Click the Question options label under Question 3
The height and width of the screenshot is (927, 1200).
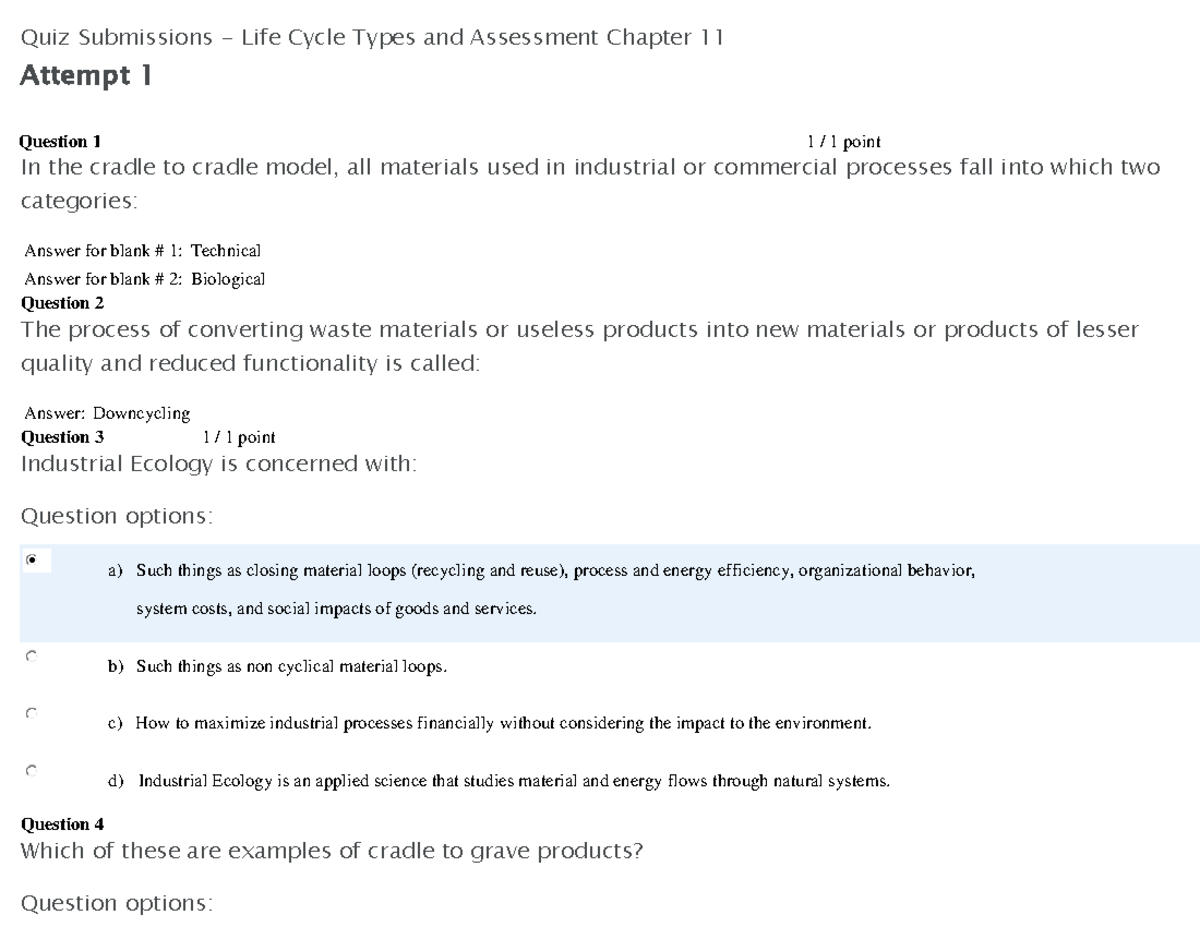(x=98, y=515)
